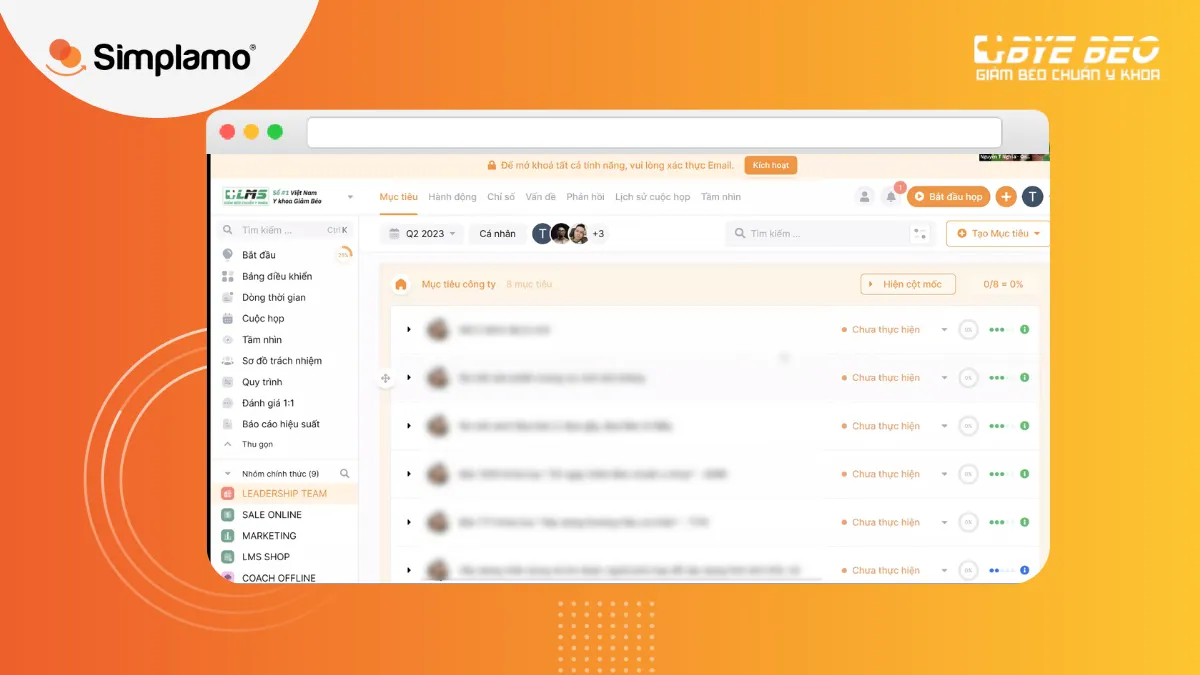Open the filter options beside goal search
The width and height of the screenshot is (1200, 675).
click(920, 233)
